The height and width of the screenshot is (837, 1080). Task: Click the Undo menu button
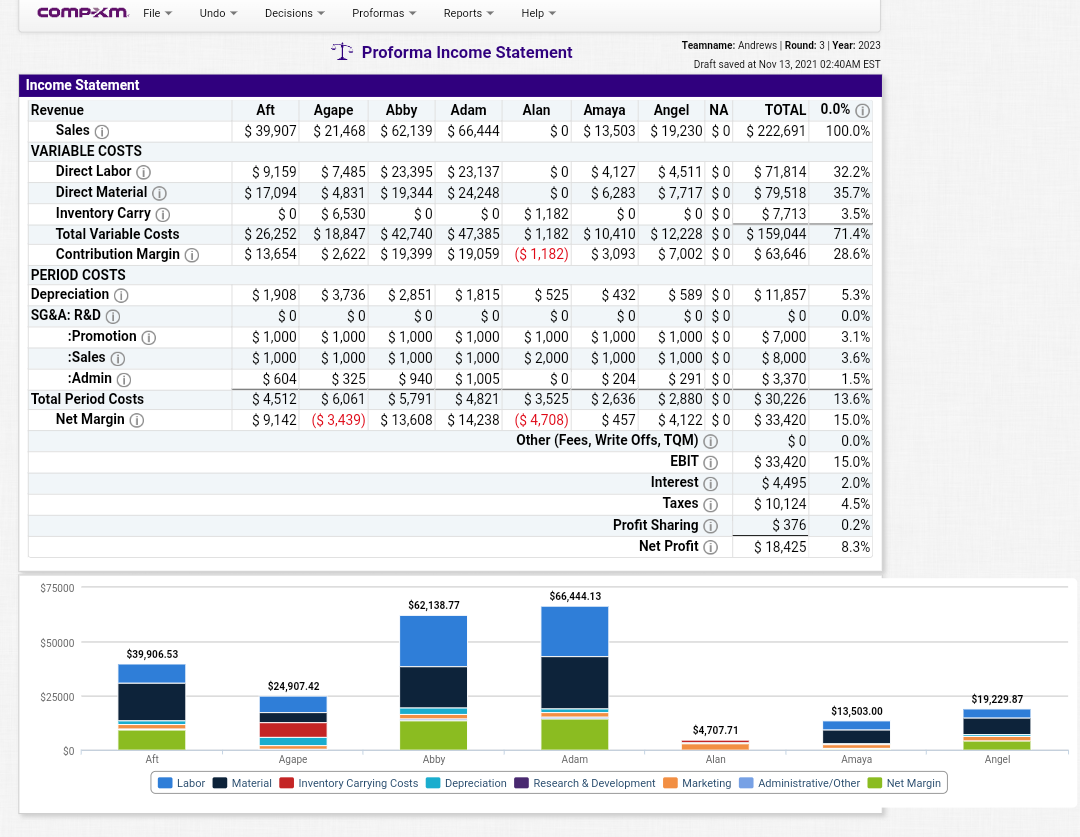pyautogui.click(x=218, y=13)
